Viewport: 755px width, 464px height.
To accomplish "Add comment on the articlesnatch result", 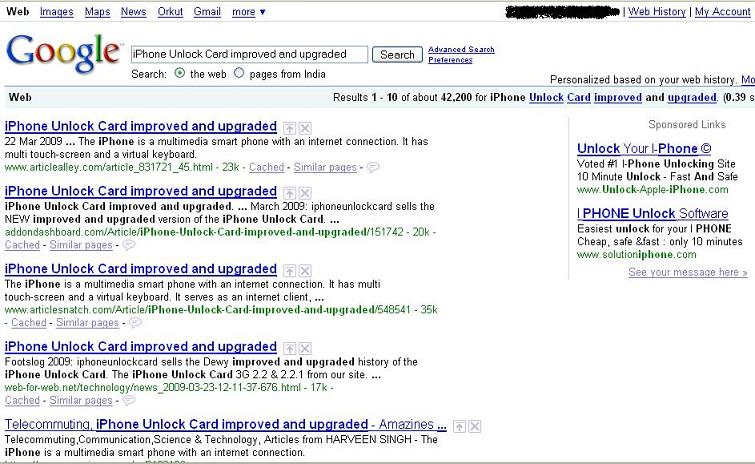I will point(135,322).
